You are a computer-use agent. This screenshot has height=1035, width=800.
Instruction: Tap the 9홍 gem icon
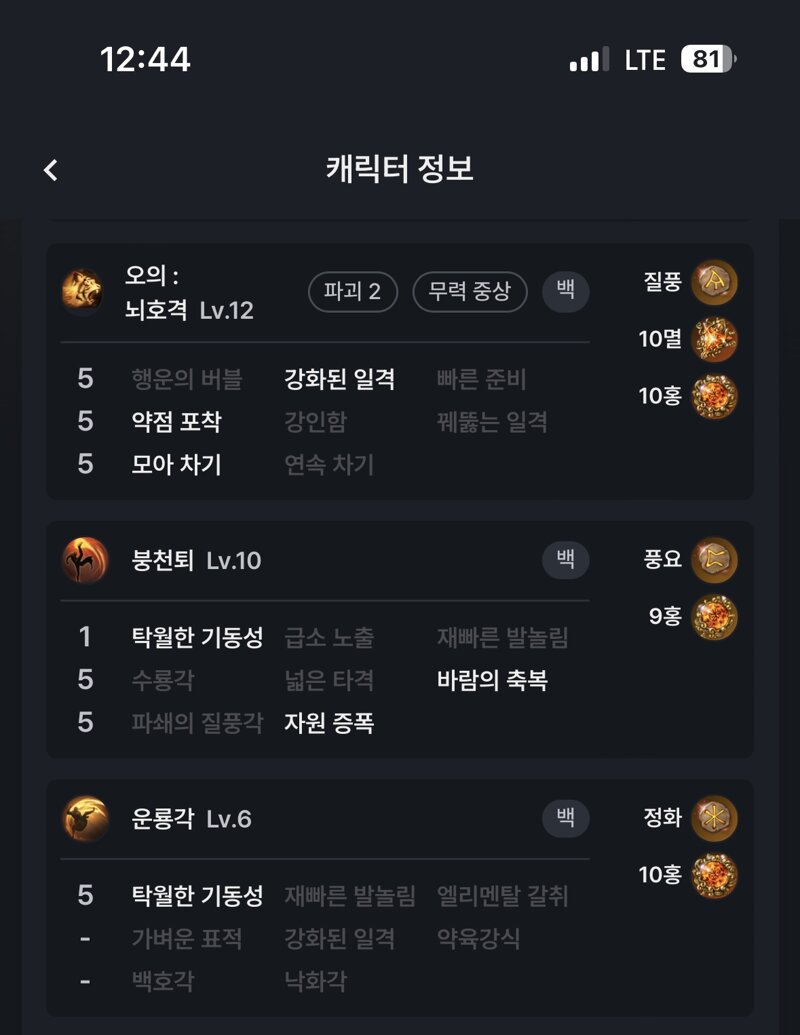(714, 617)
